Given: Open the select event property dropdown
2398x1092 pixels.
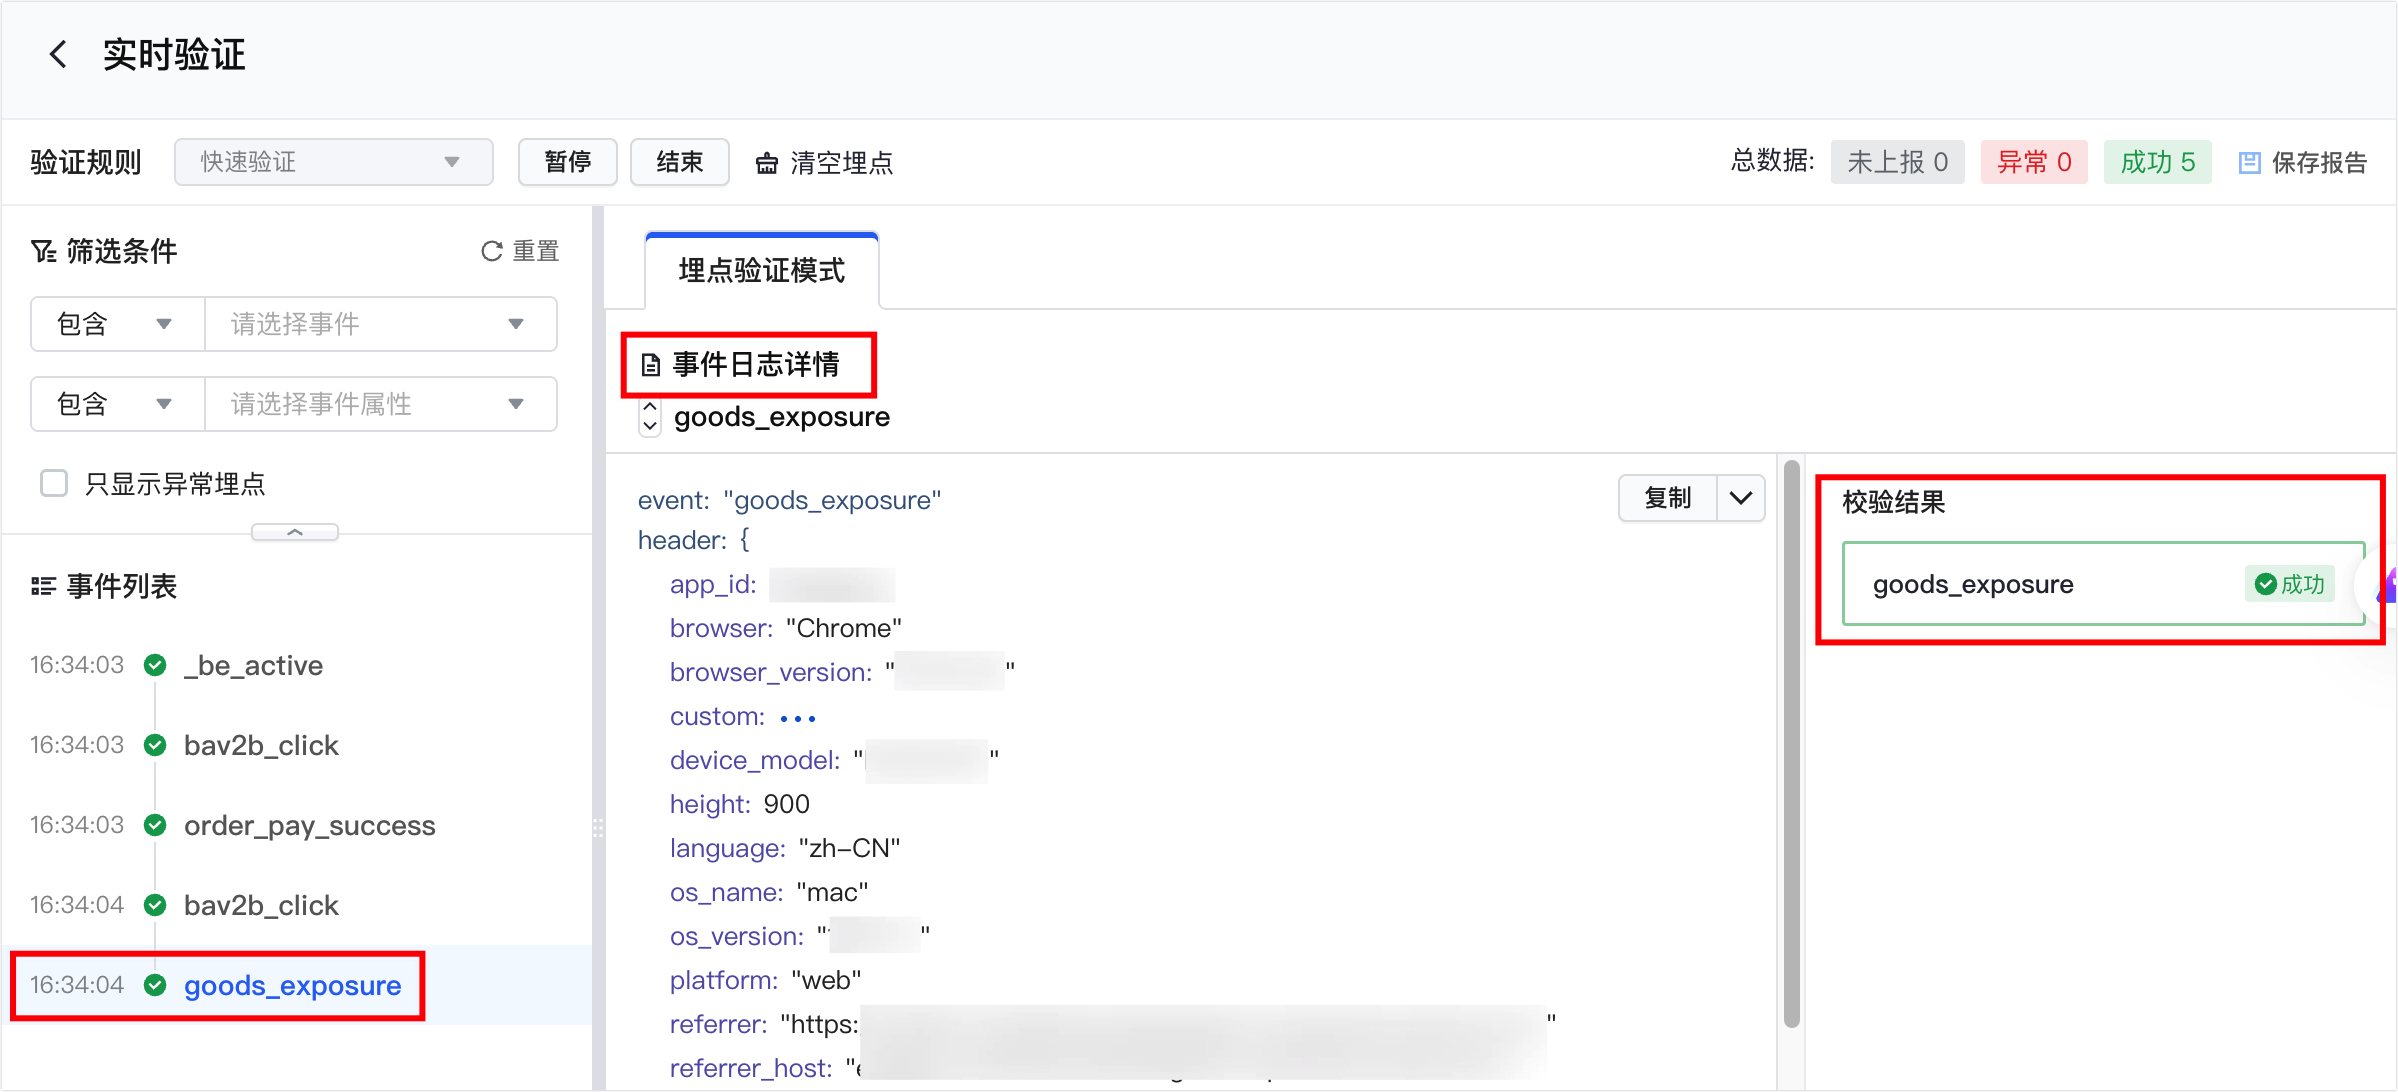Looking at the screenshot, I should 380,404.
